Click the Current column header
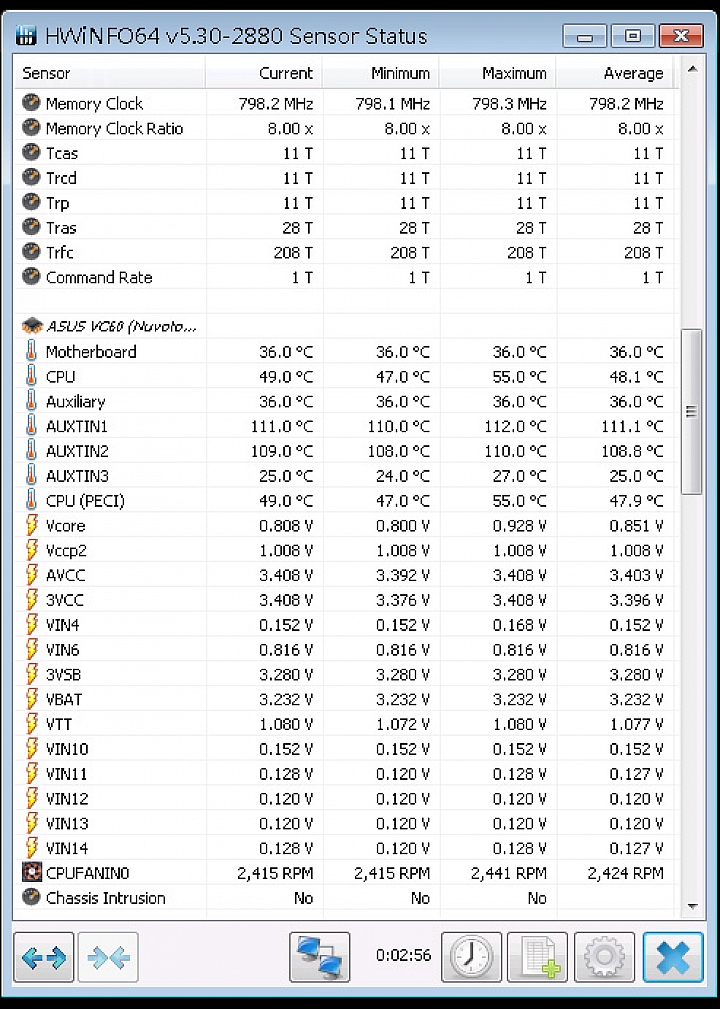The image size is (720, 1009). (264, 73)
